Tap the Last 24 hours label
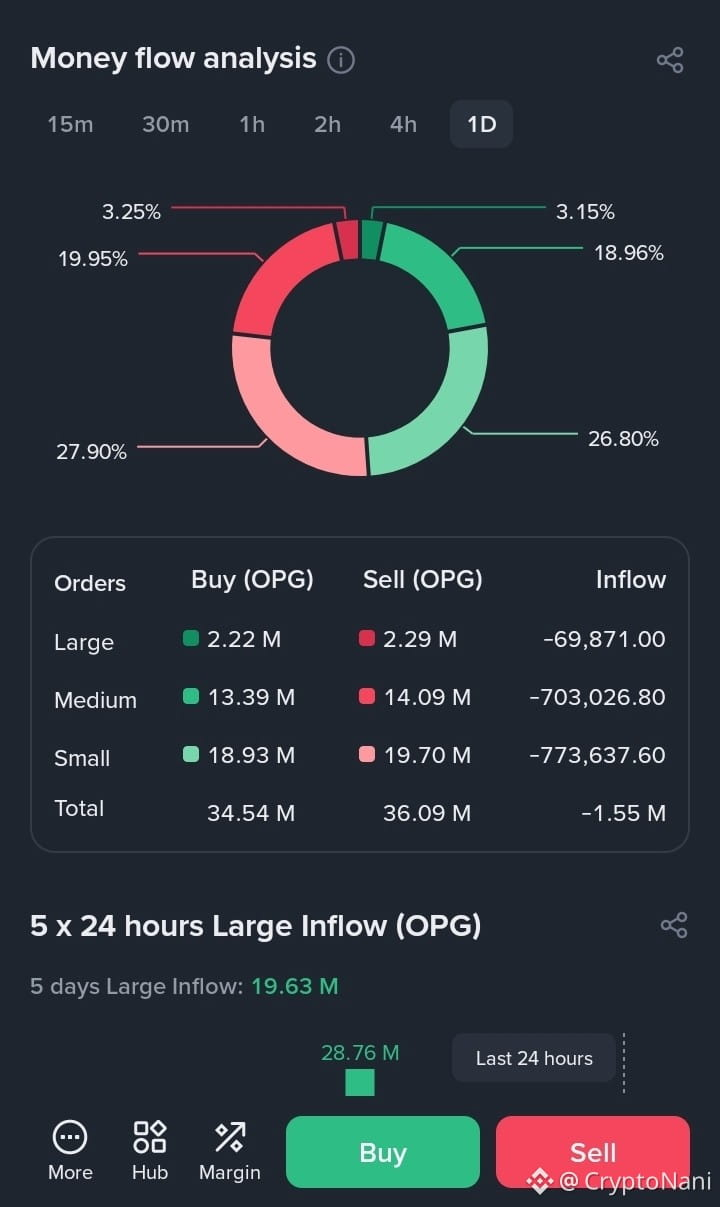 pos(534,1058)
